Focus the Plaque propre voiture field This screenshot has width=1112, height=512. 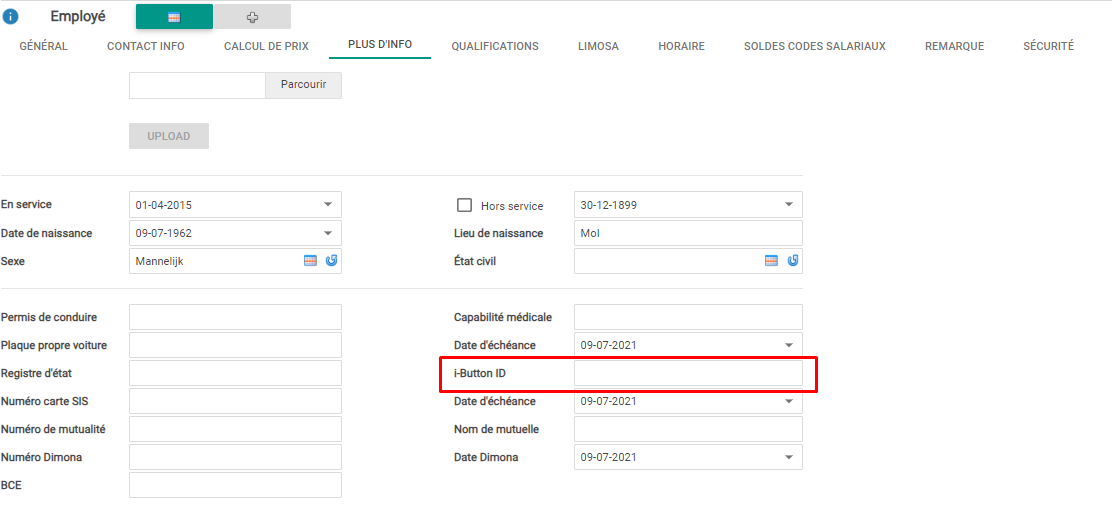coord(235,345)
